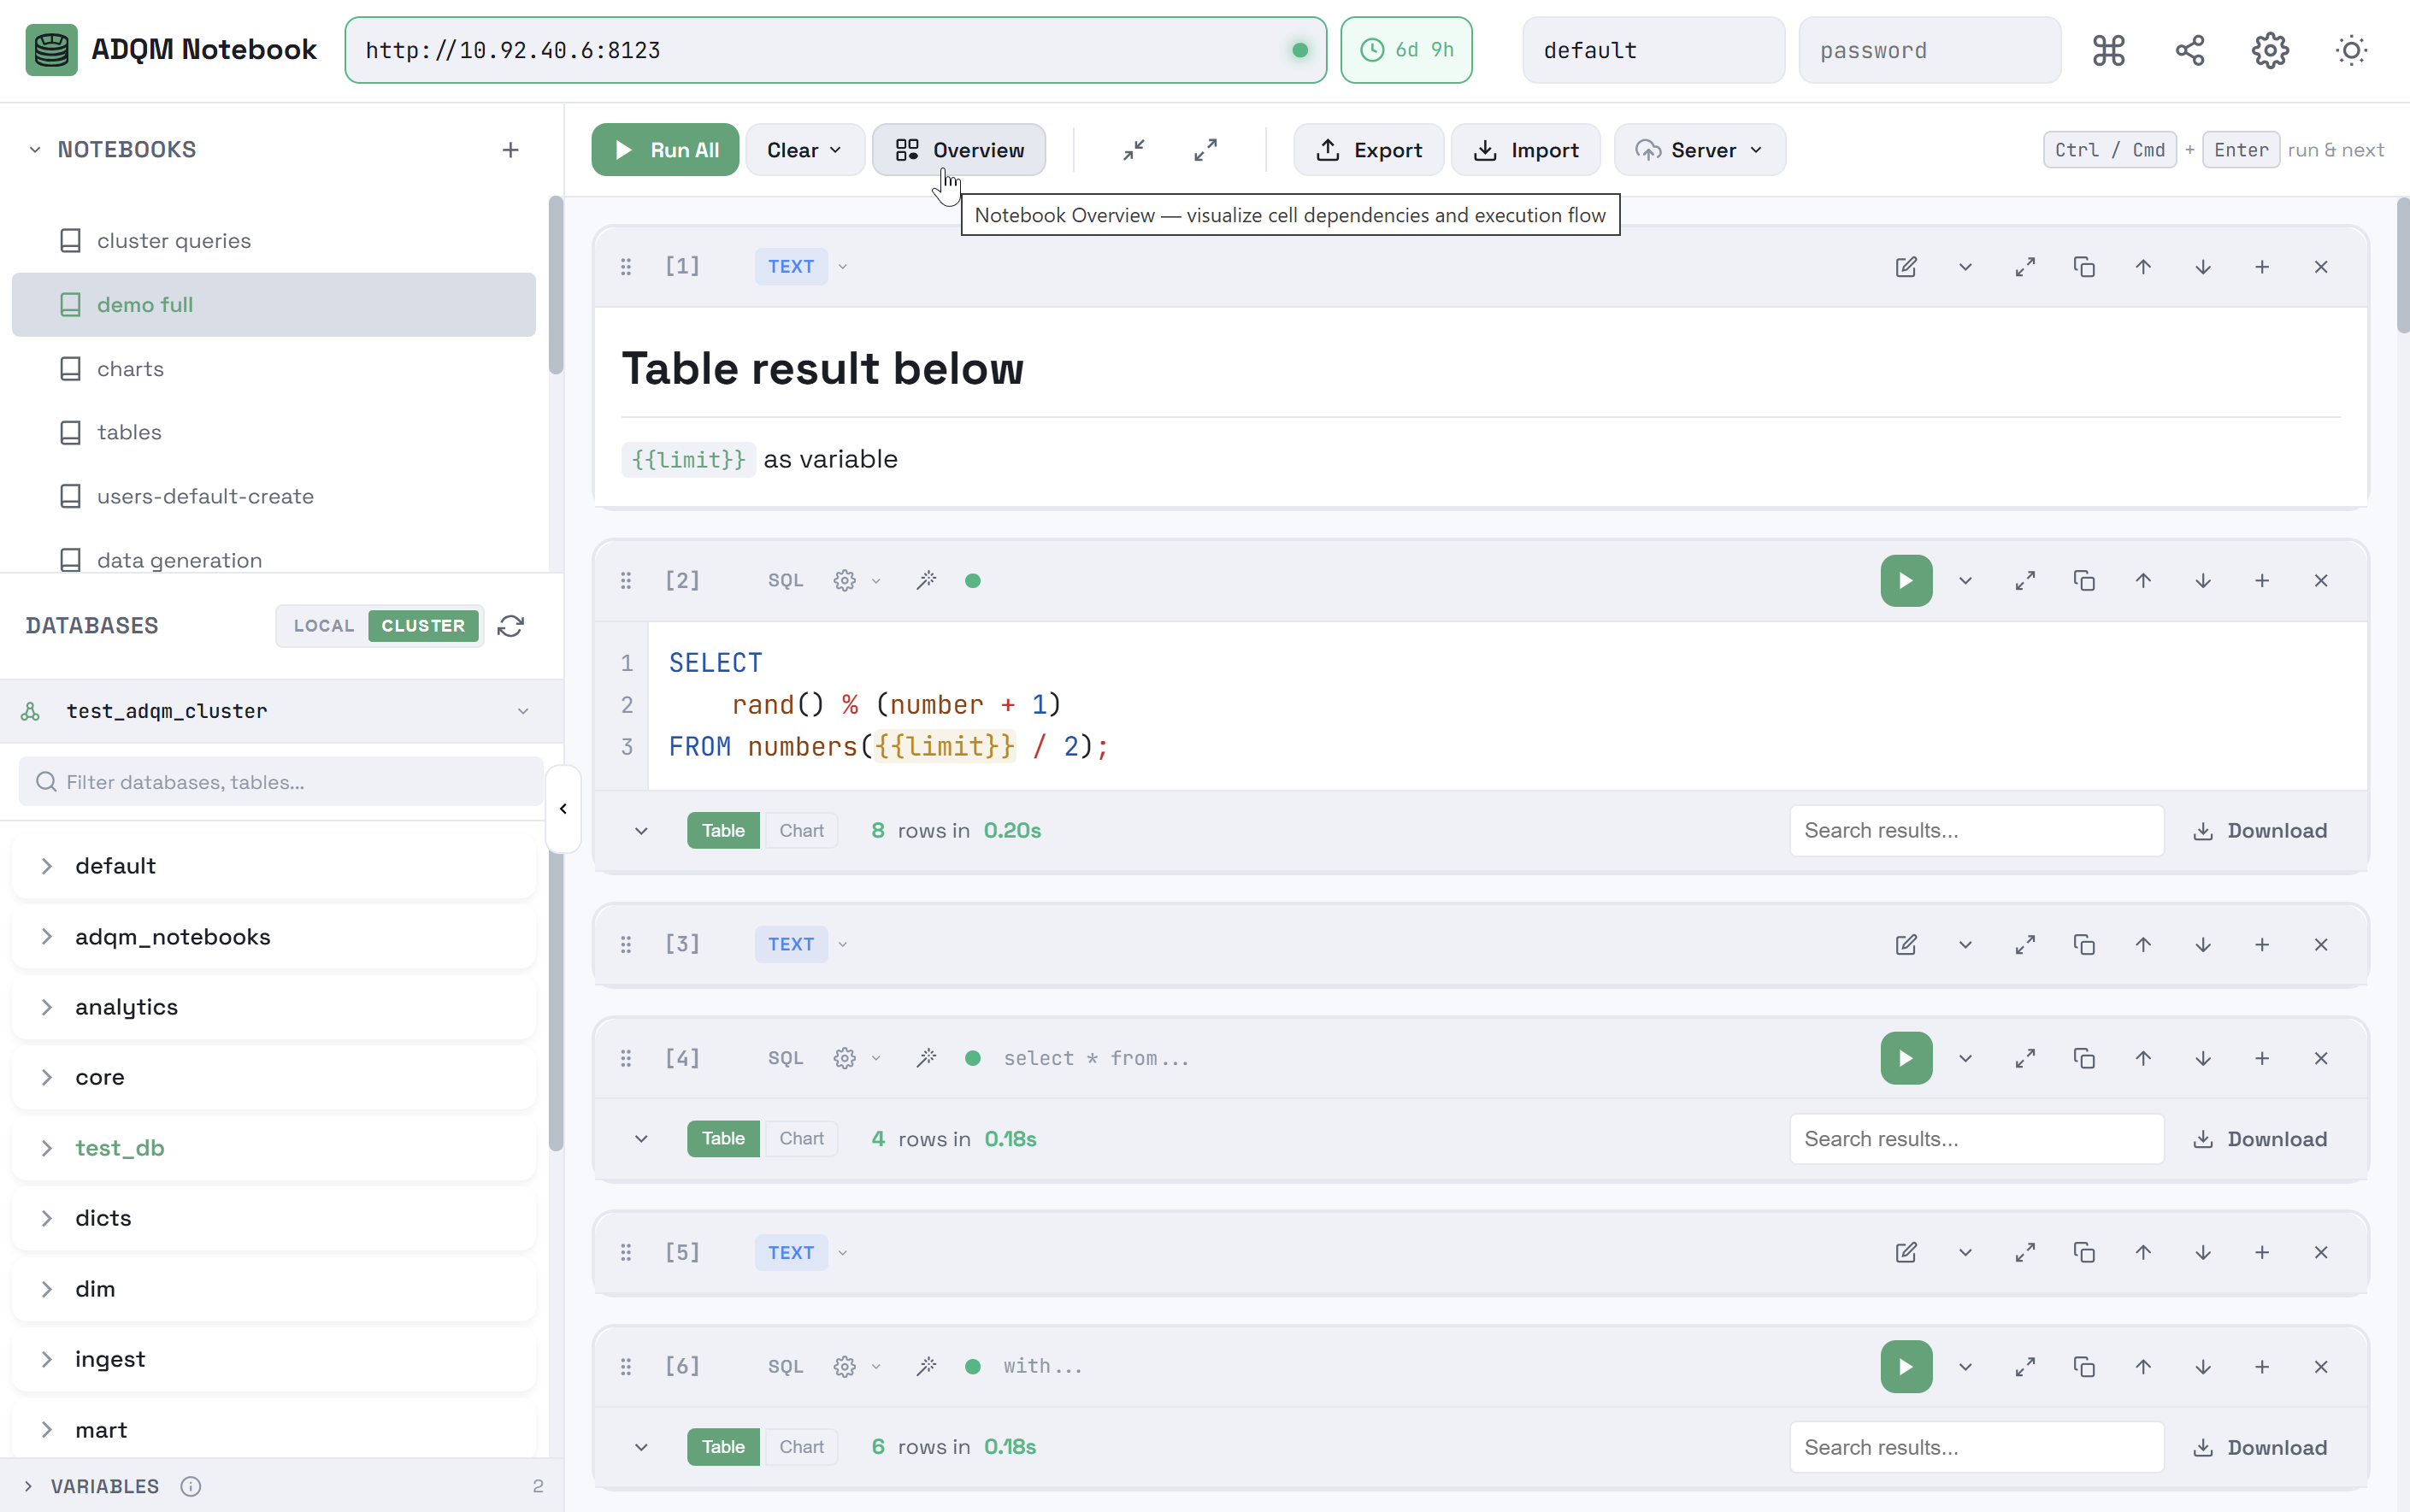
Task: Run cell [2] play button
Action: pyautogui.click(x=1906, y=581)
